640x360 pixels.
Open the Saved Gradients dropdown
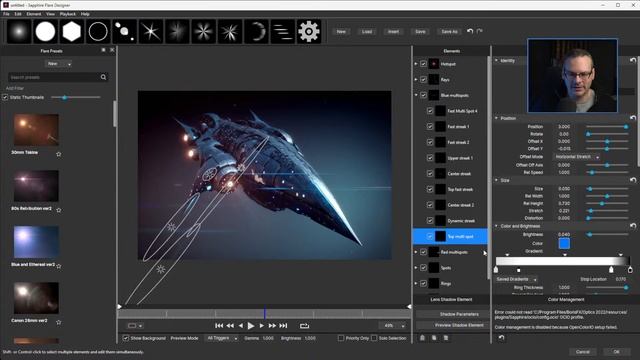[x=516, y=279]
